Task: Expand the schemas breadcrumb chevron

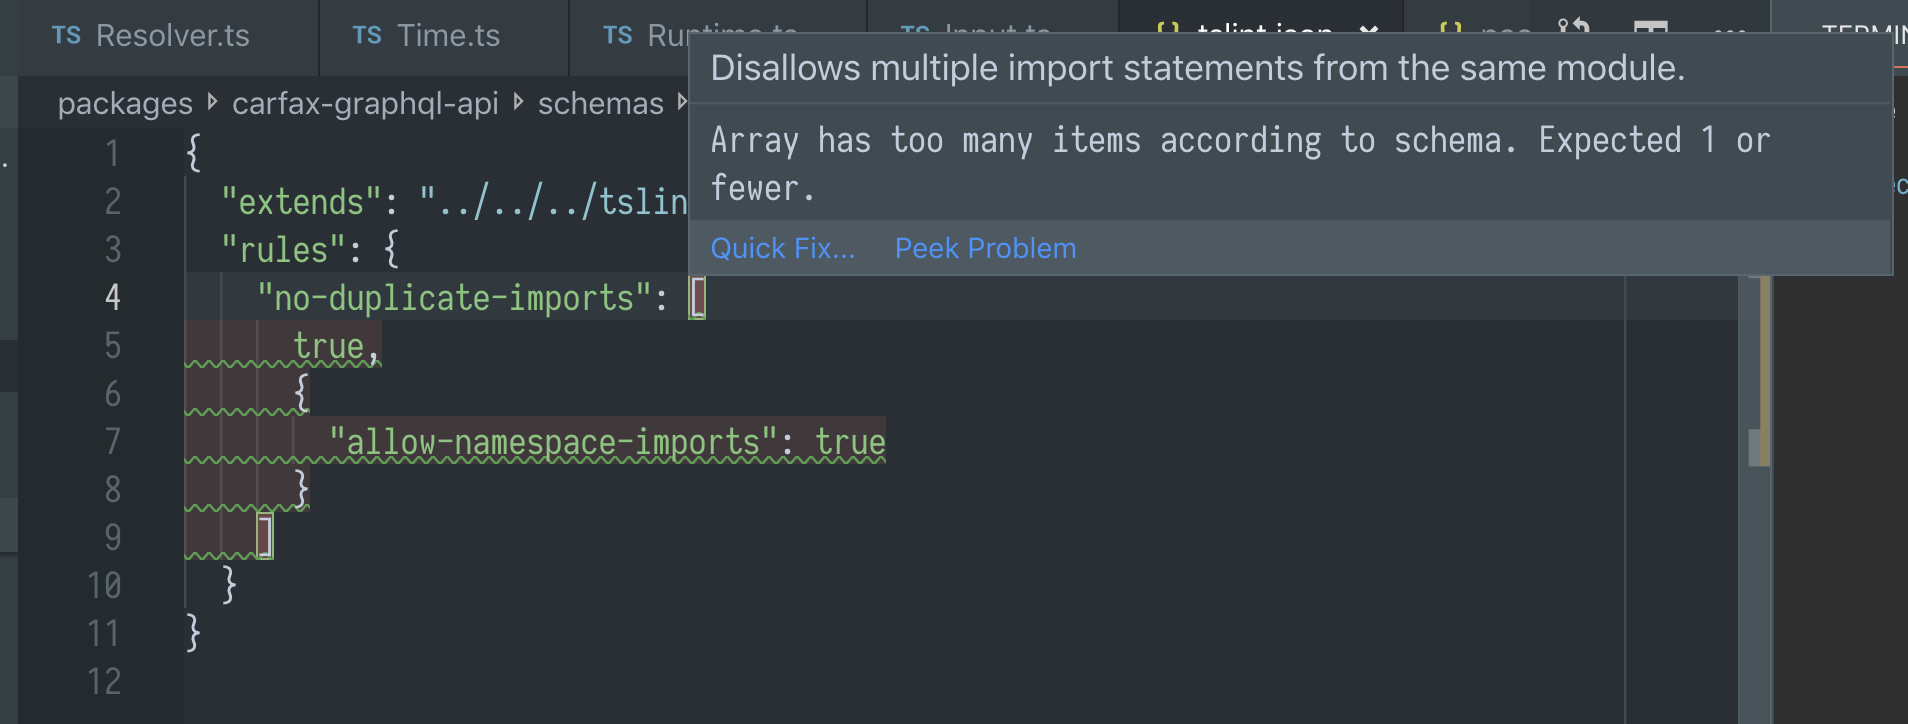Action: 683,102
